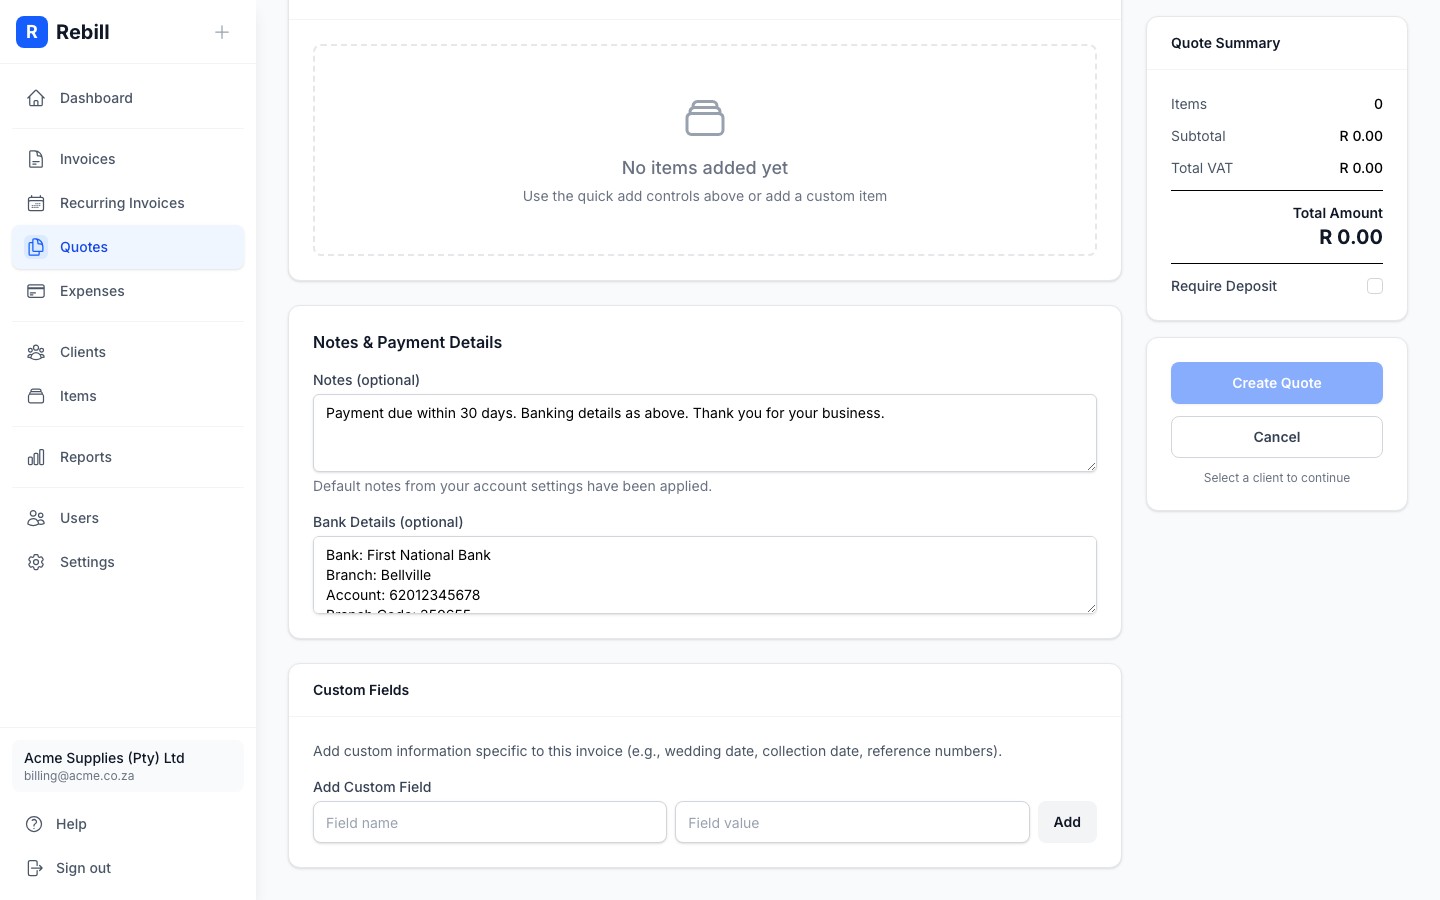1440x900 pixels.
Task: View Clients via the people icon
Action: click(36, 352)
